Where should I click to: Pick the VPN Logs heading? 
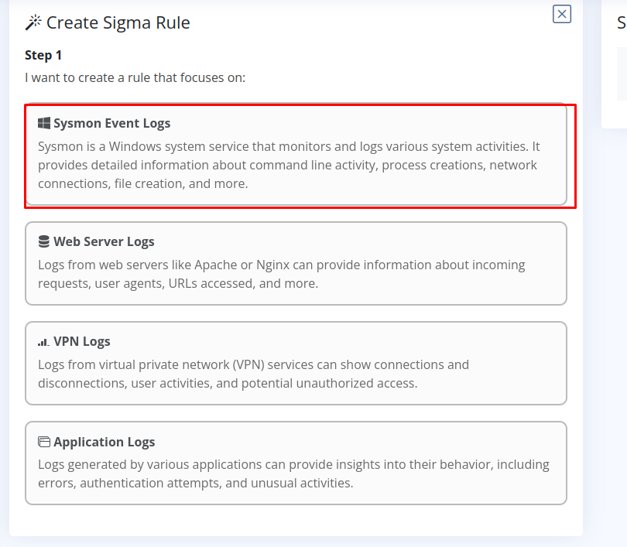82,341
